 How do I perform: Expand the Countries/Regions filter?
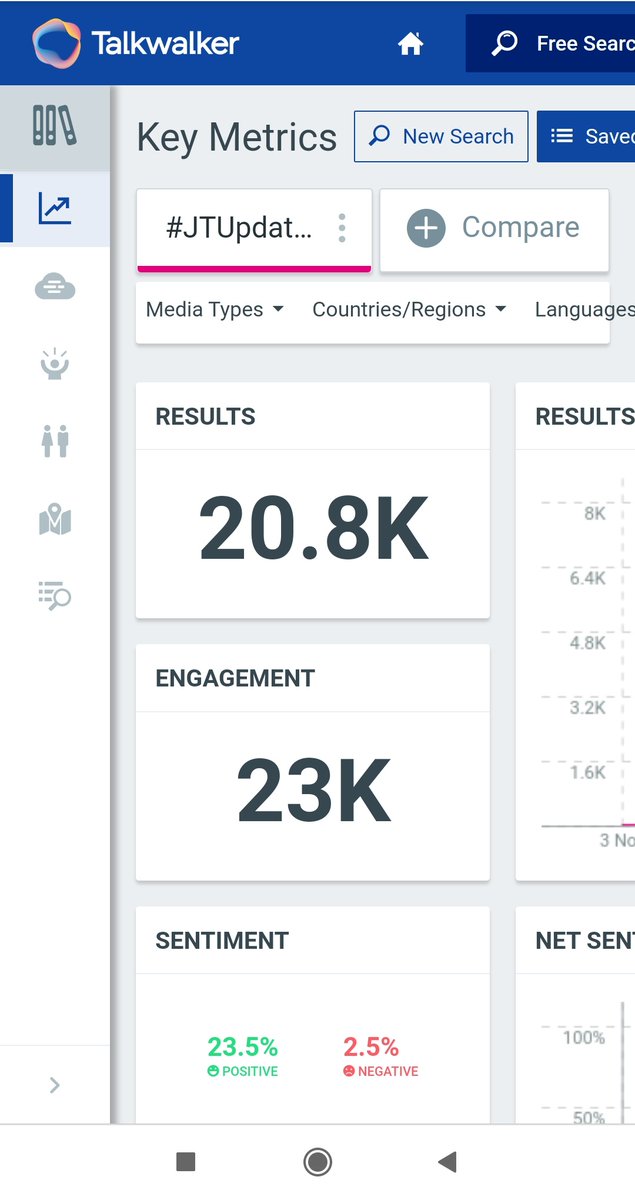point(409,310)
